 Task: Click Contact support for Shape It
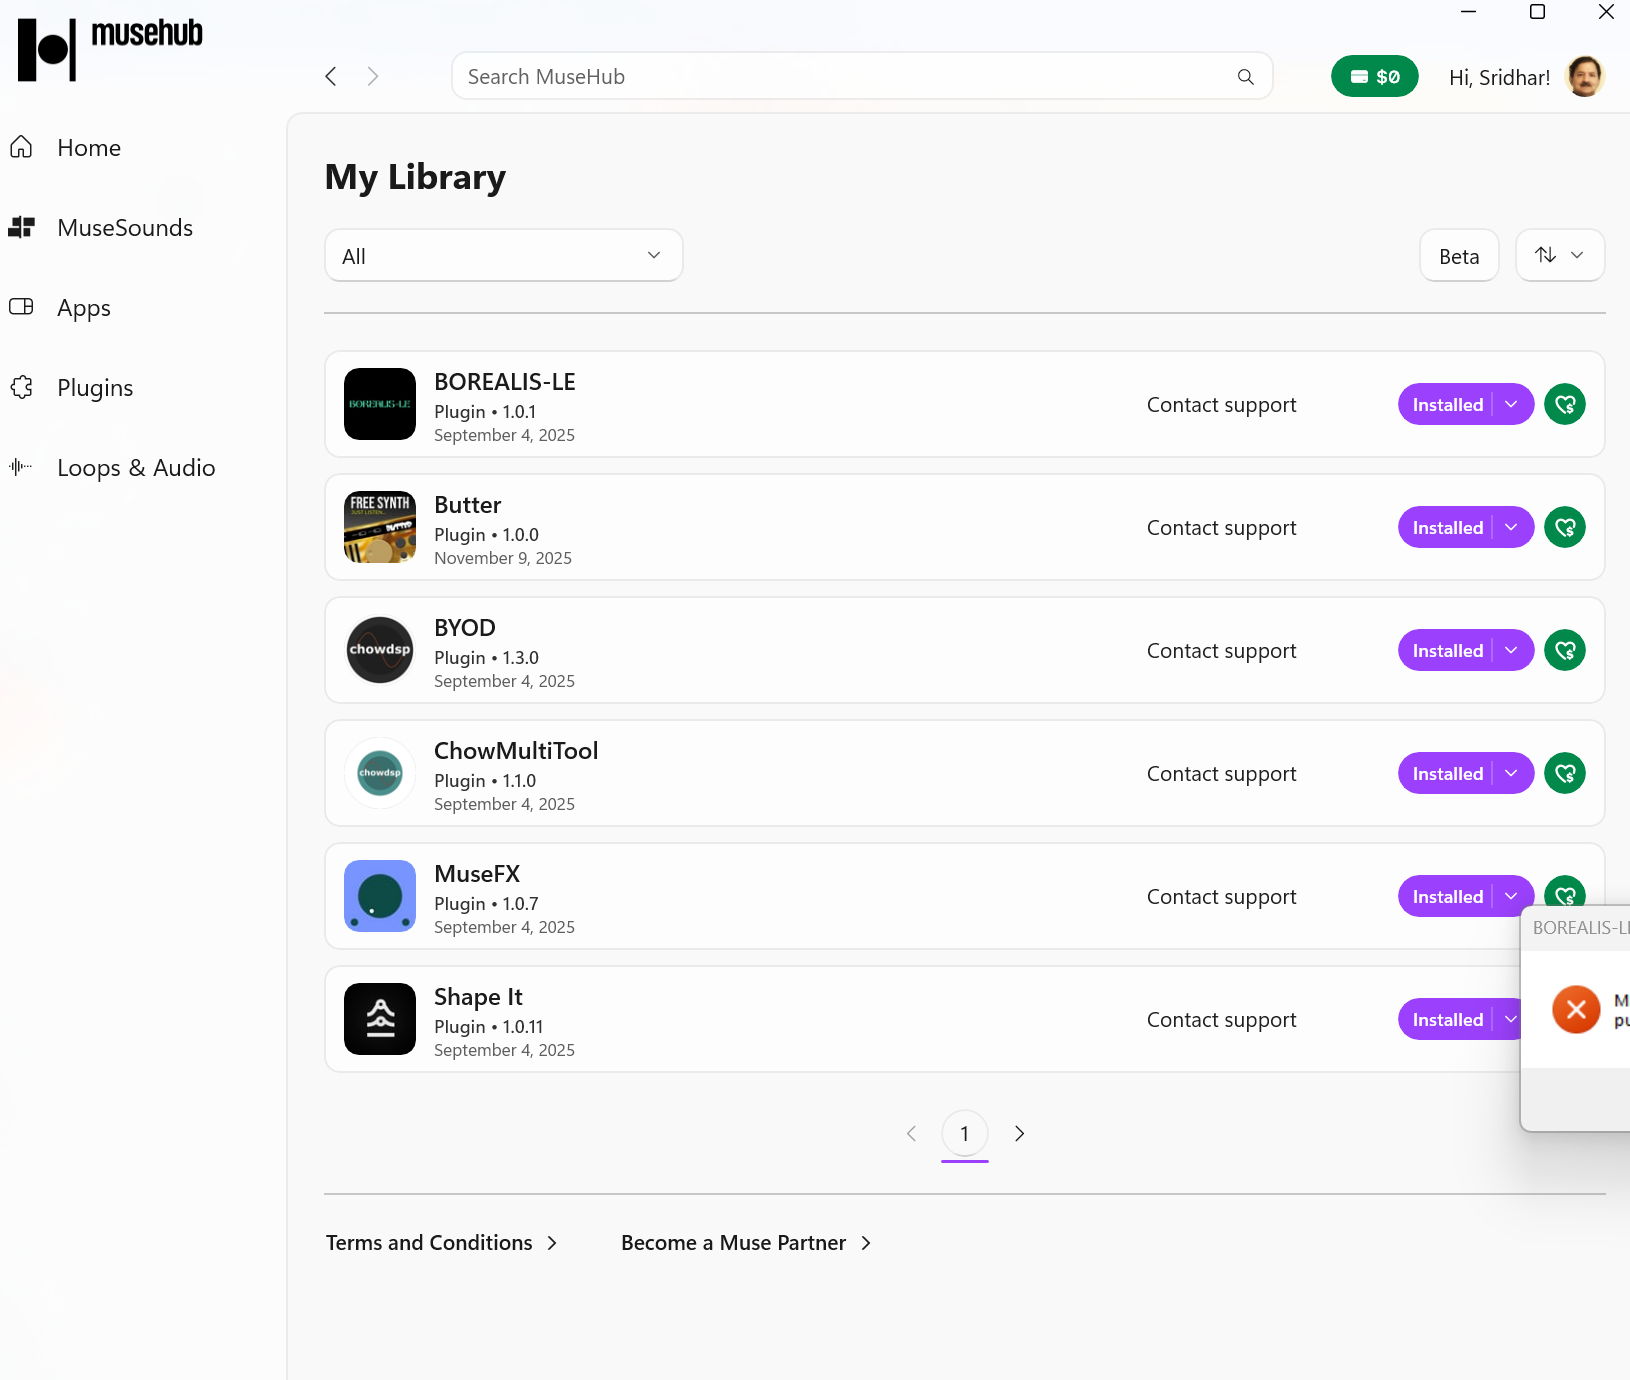pyautogui.click(x=1221, y=1020)
